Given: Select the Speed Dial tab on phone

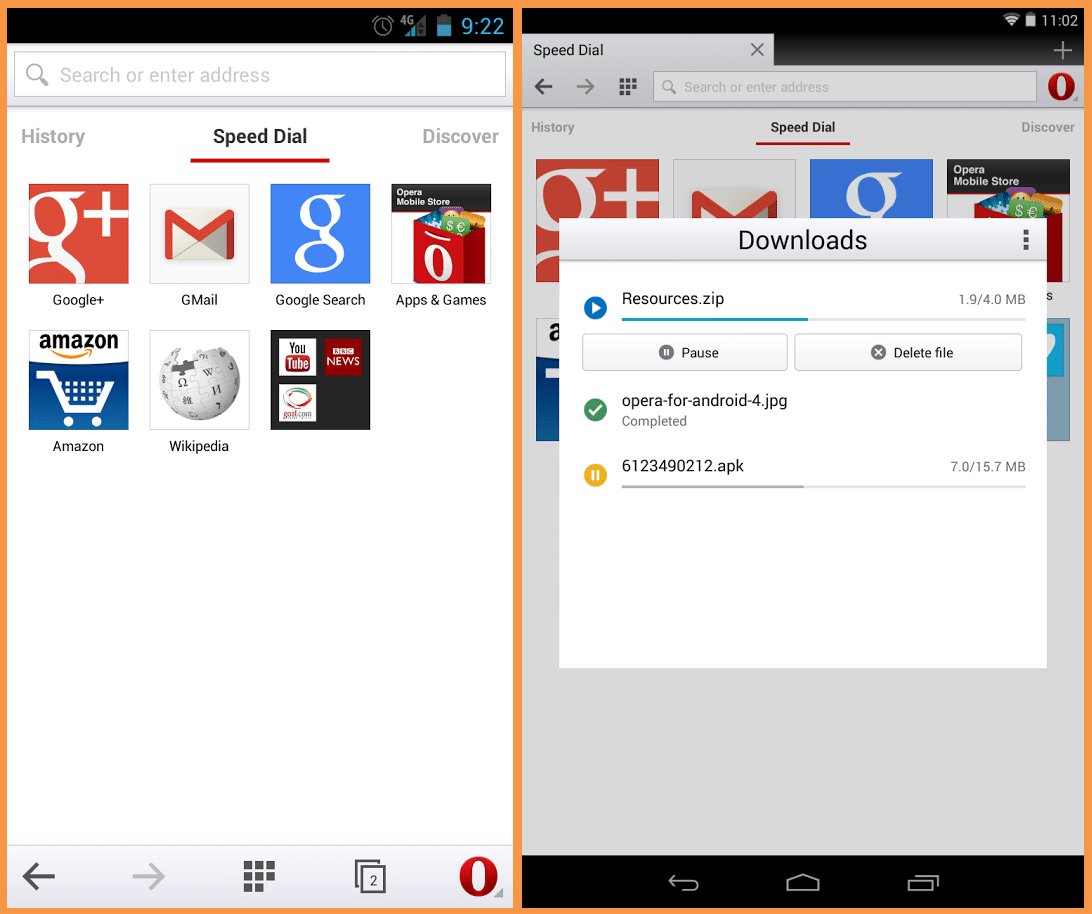Looking at the screenshot, I should [x=260, y=137].
